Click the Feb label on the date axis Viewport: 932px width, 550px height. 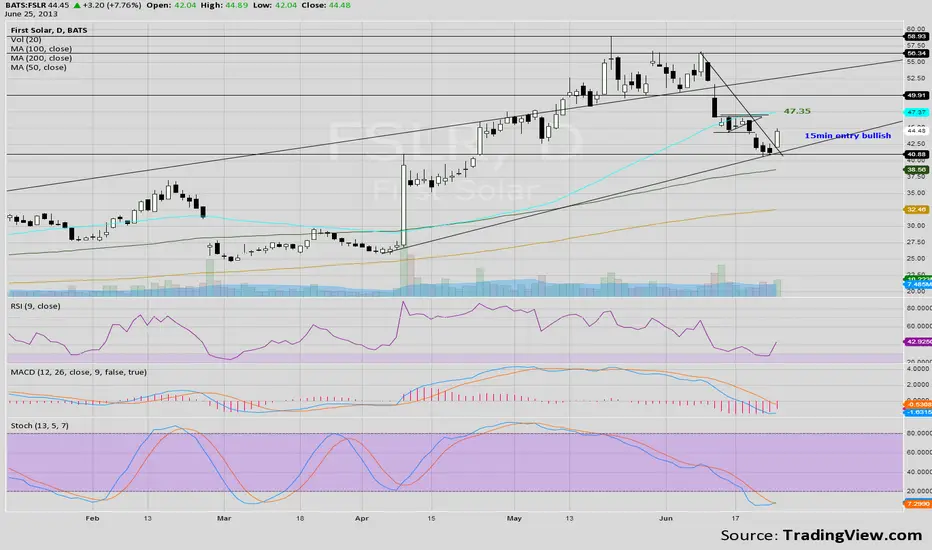click(92, 518)
